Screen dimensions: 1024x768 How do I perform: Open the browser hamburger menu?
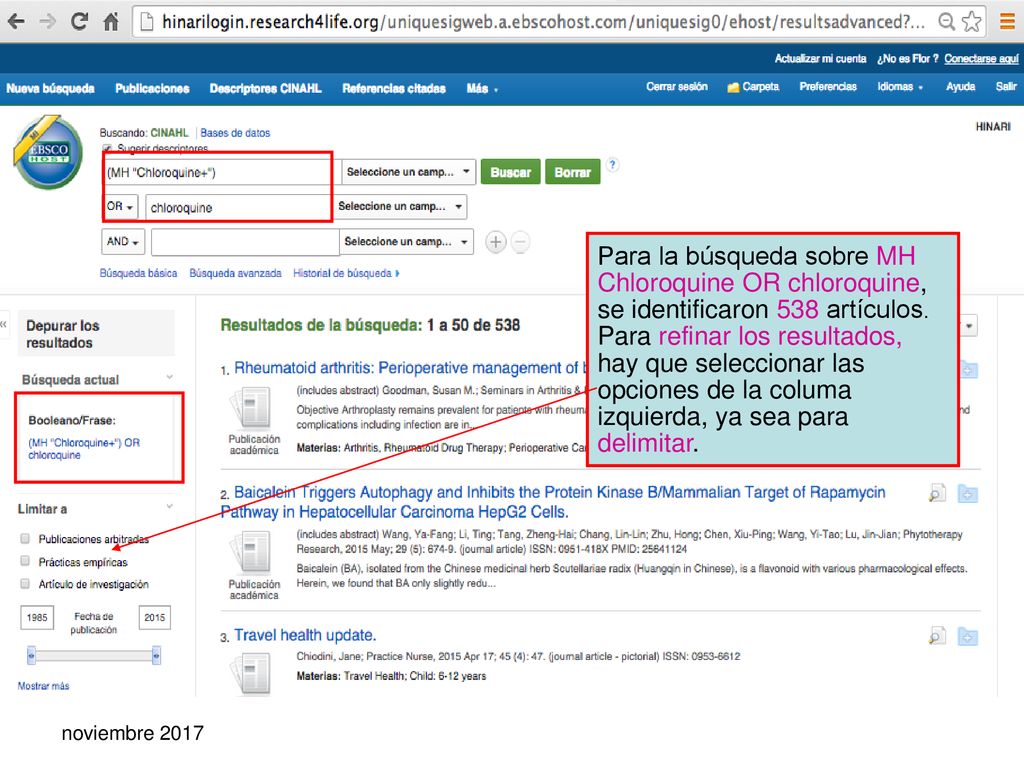point(1008,22)
